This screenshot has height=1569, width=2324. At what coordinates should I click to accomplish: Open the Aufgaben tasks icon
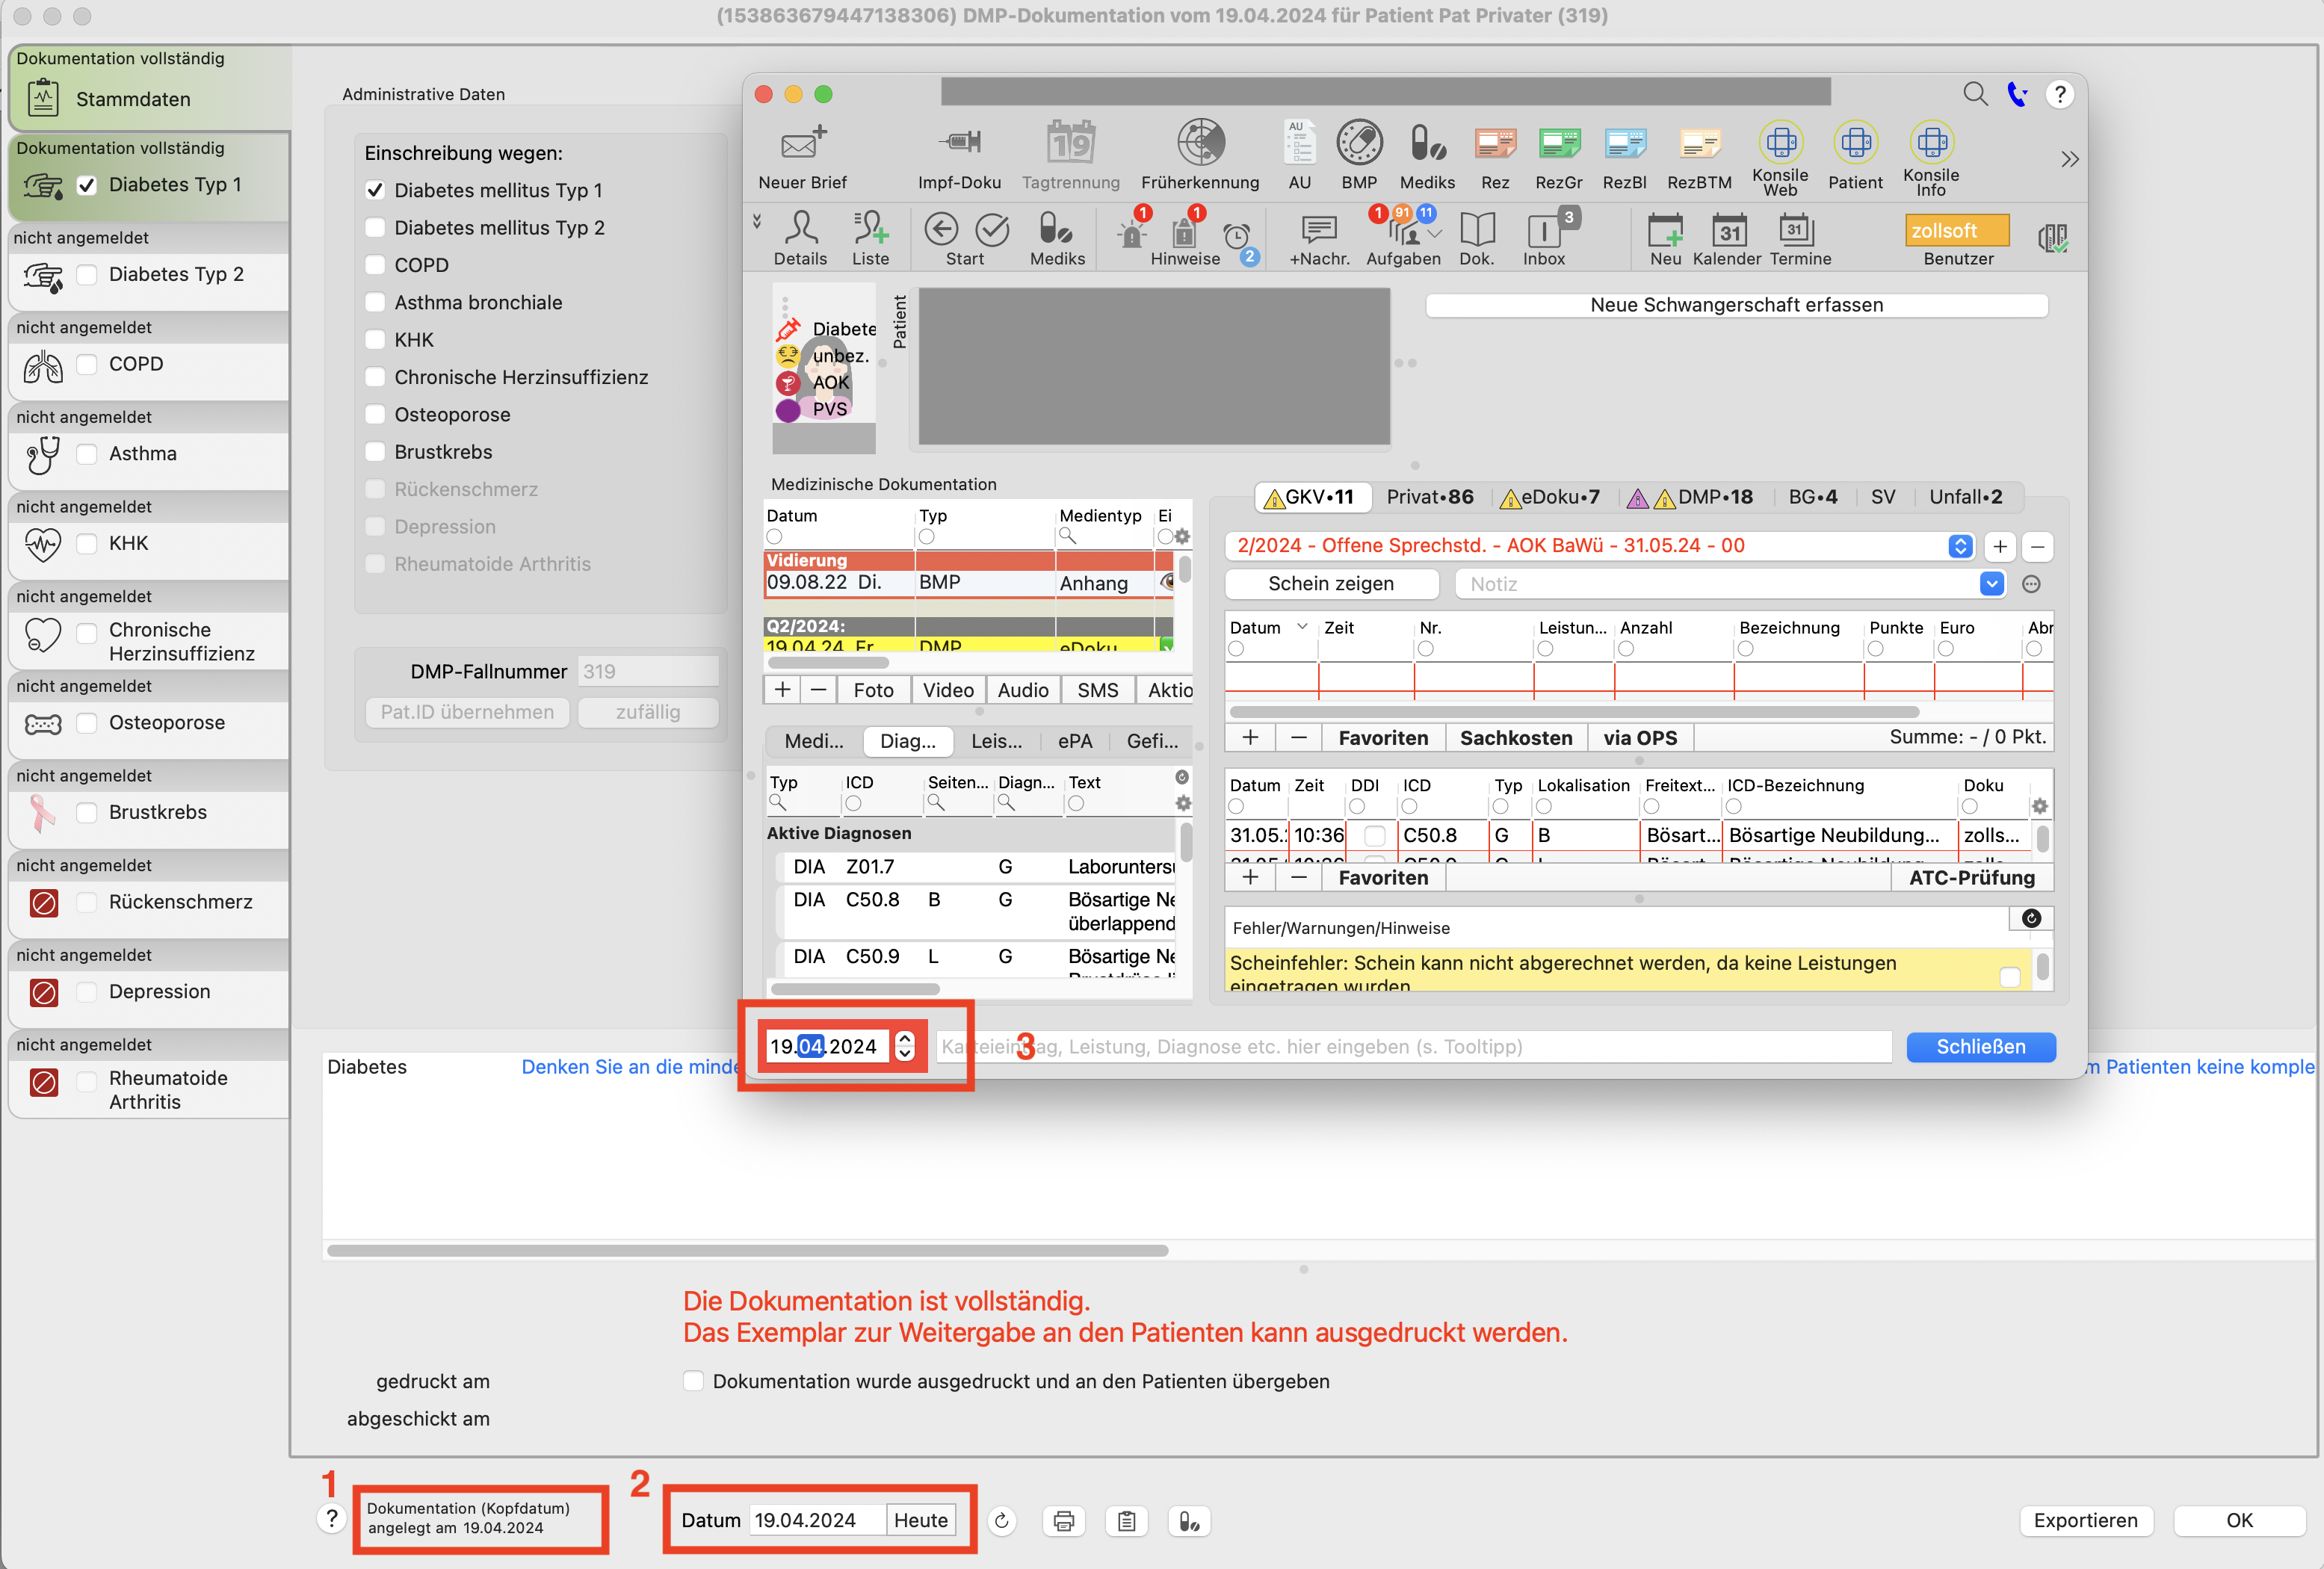[x=1404, y=231]
